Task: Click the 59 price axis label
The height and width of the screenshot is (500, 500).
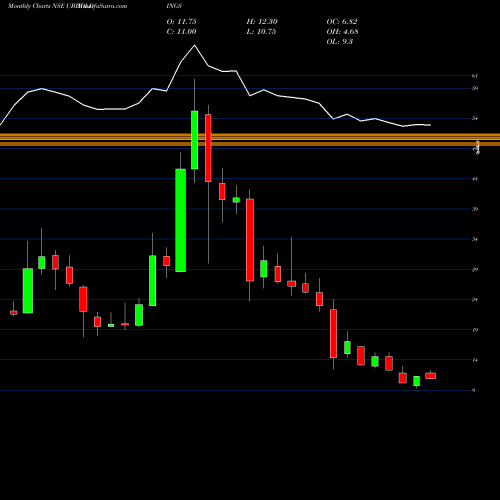Action: coord(475,88)
